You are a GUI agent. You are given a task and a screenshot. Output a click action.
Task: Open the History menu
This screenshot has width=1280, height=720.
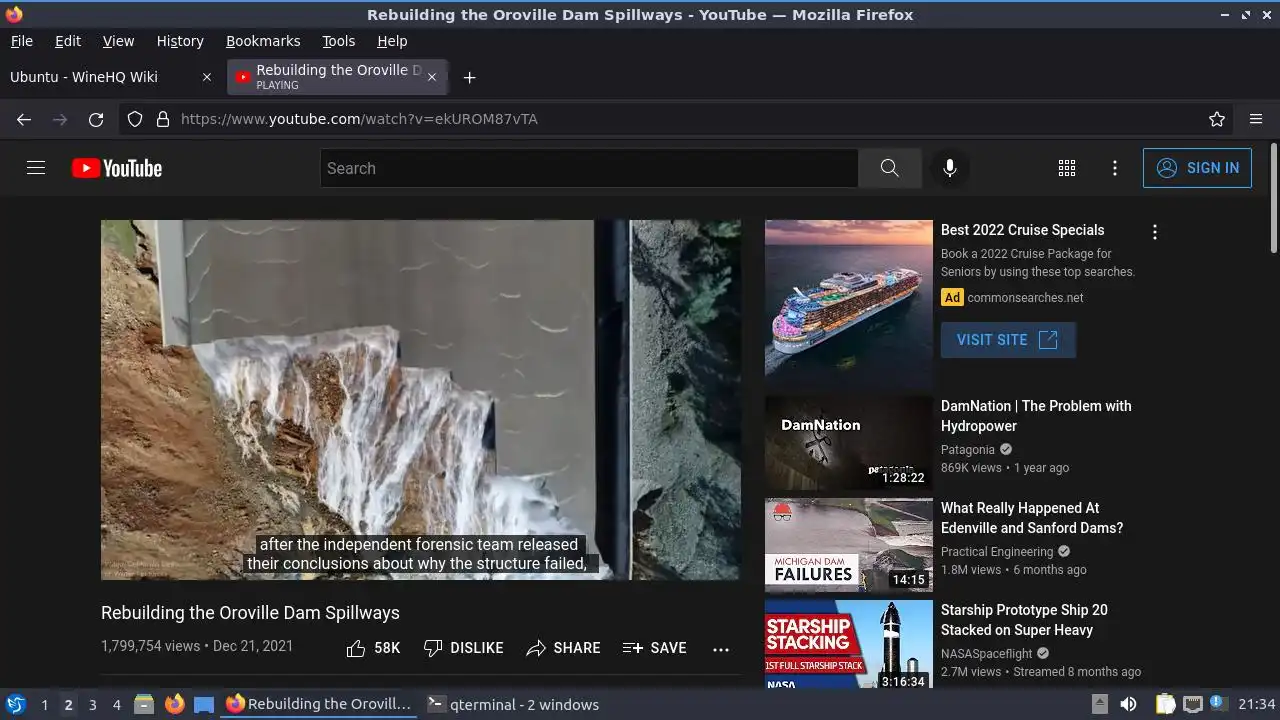point(180,41)
